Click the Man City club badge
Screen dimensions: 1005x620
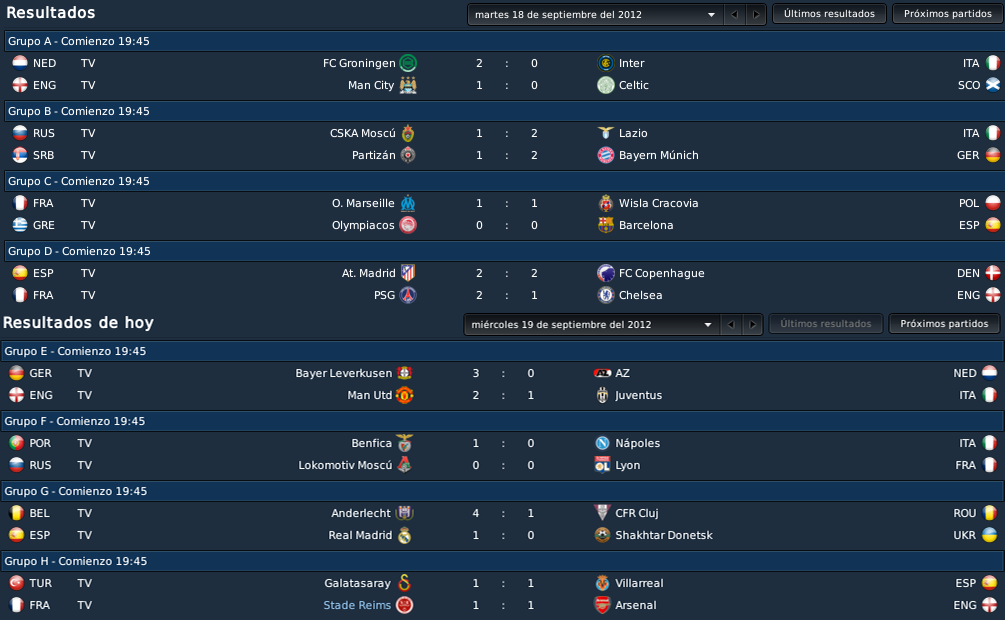(x=408, y=85)
